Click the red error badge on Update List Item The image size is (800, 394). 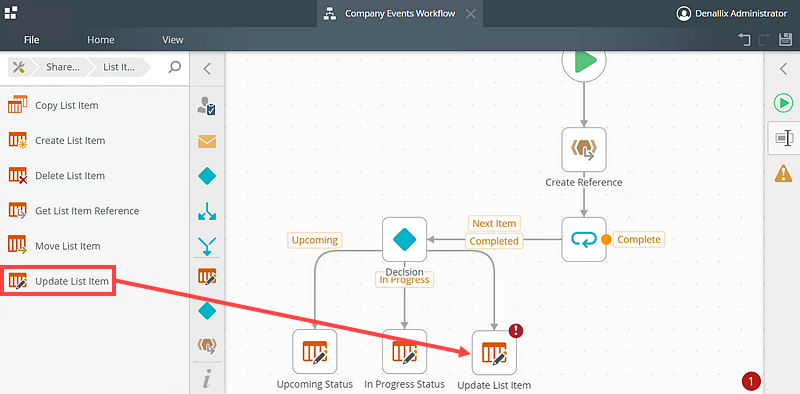(516, 330)
